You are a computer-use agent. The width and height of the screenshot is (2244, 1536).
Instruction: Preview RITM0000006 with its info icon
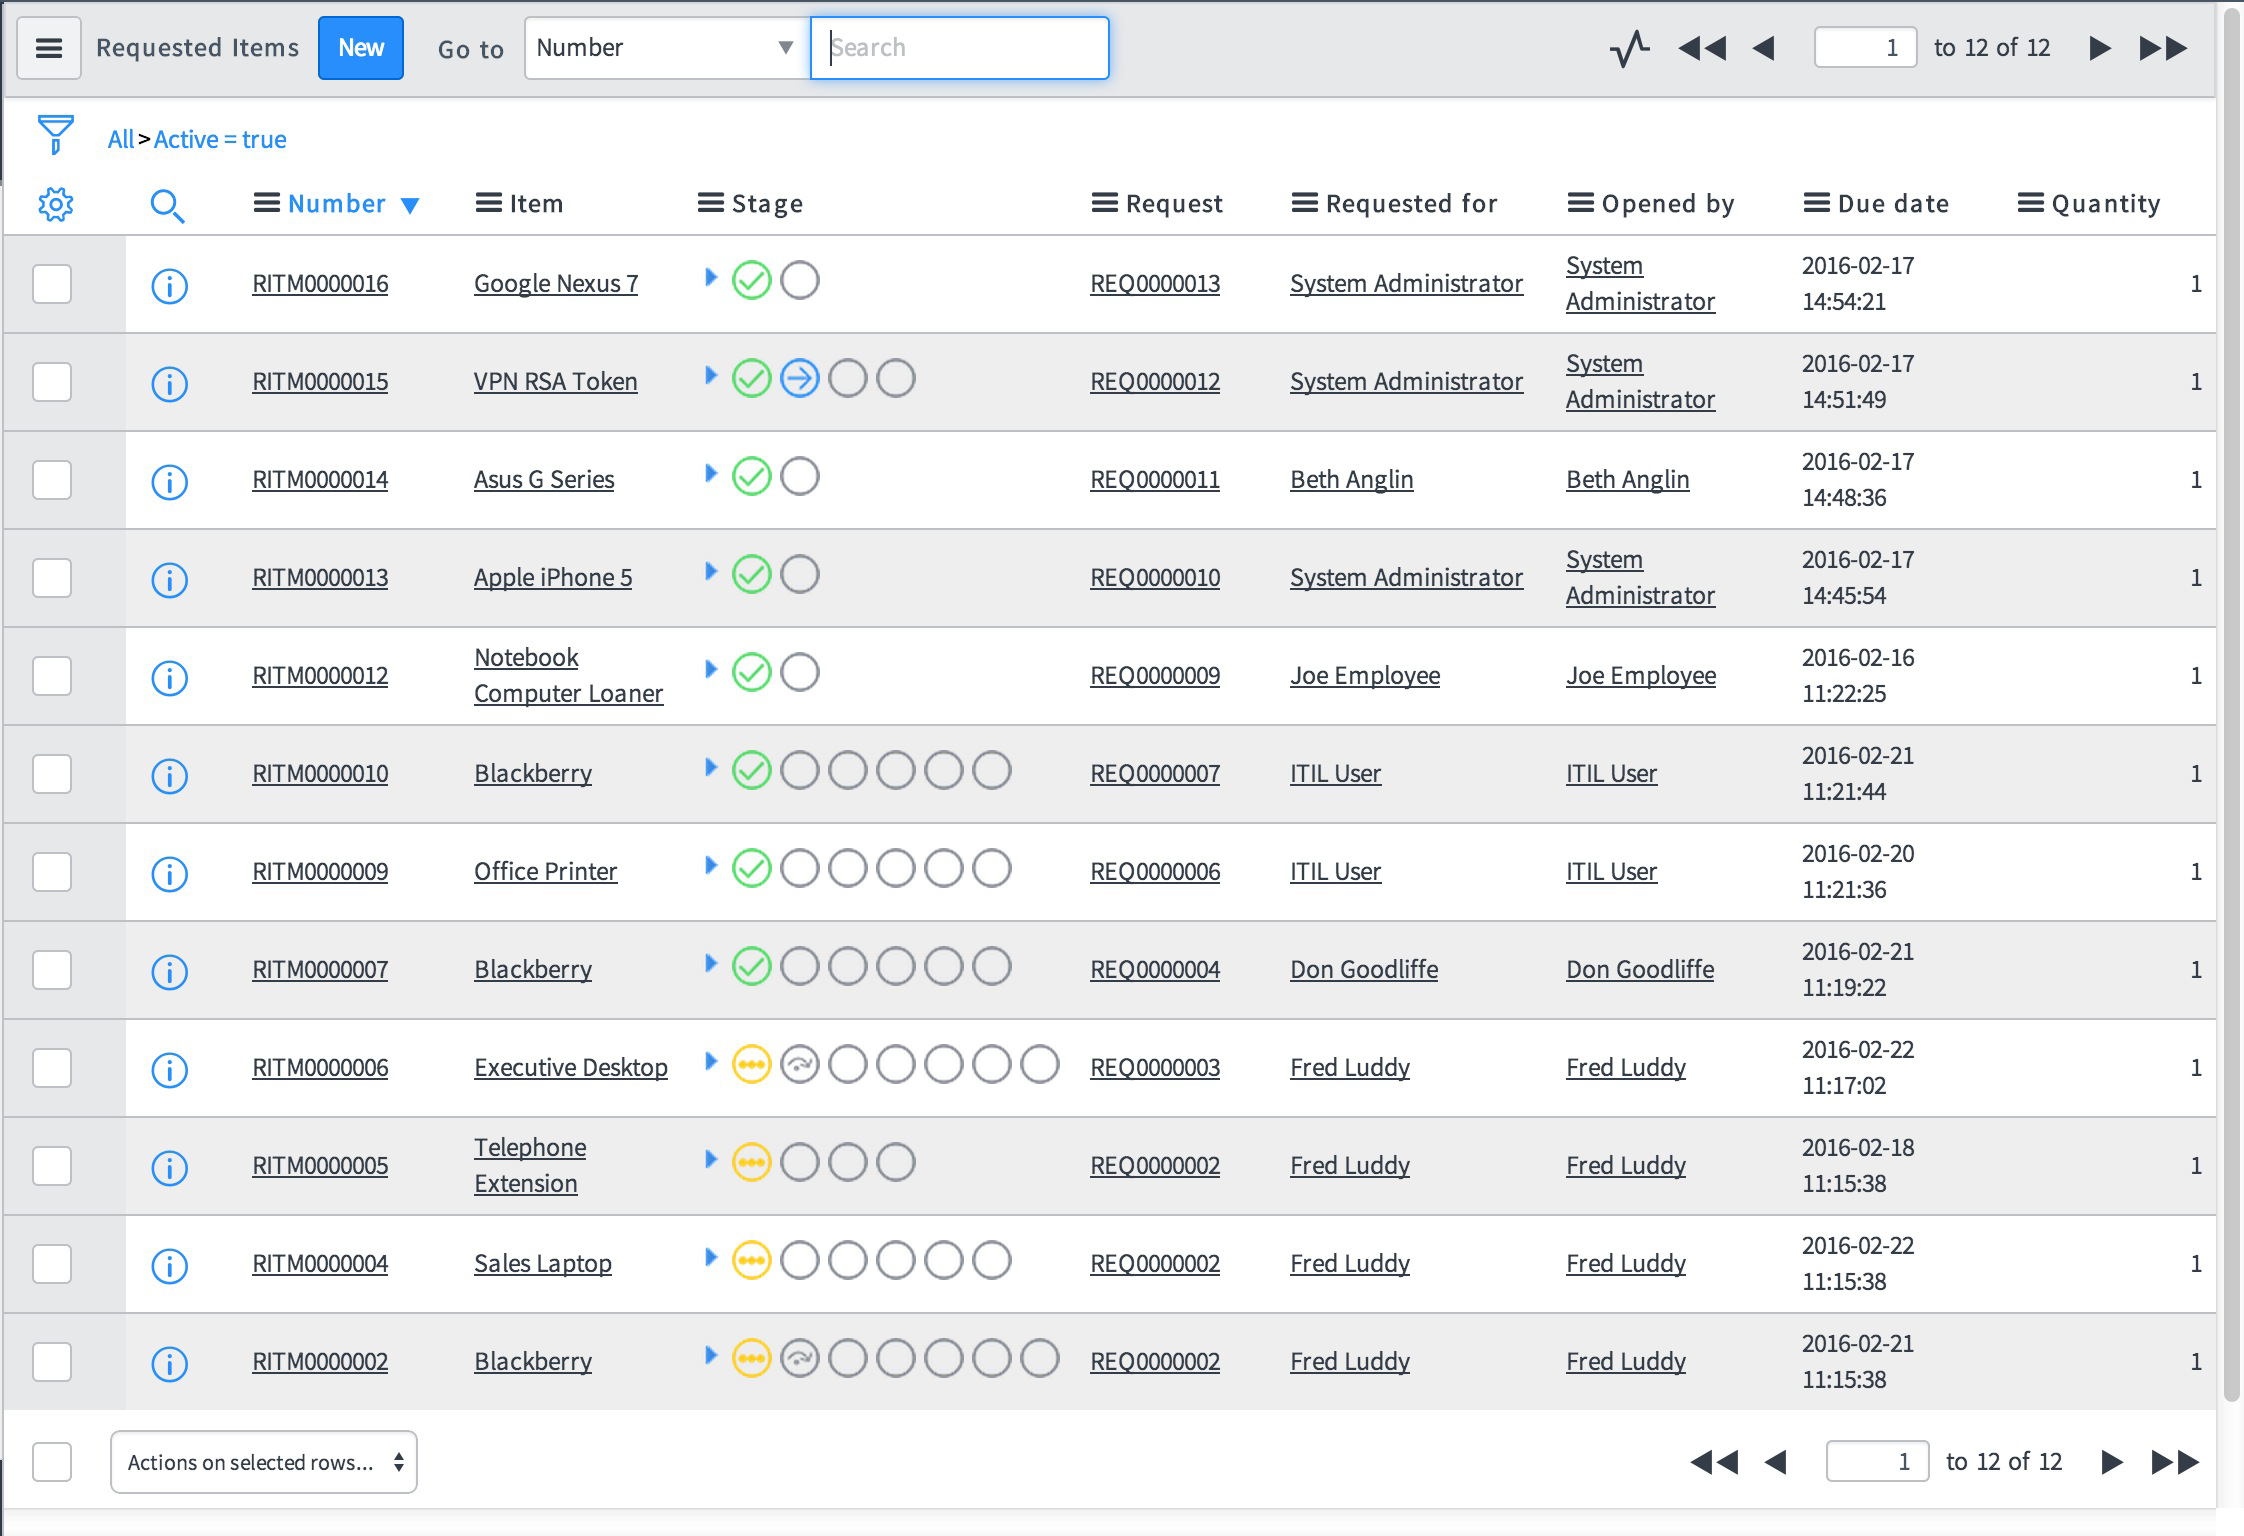pyautogui.click(x=169, y=1070)
